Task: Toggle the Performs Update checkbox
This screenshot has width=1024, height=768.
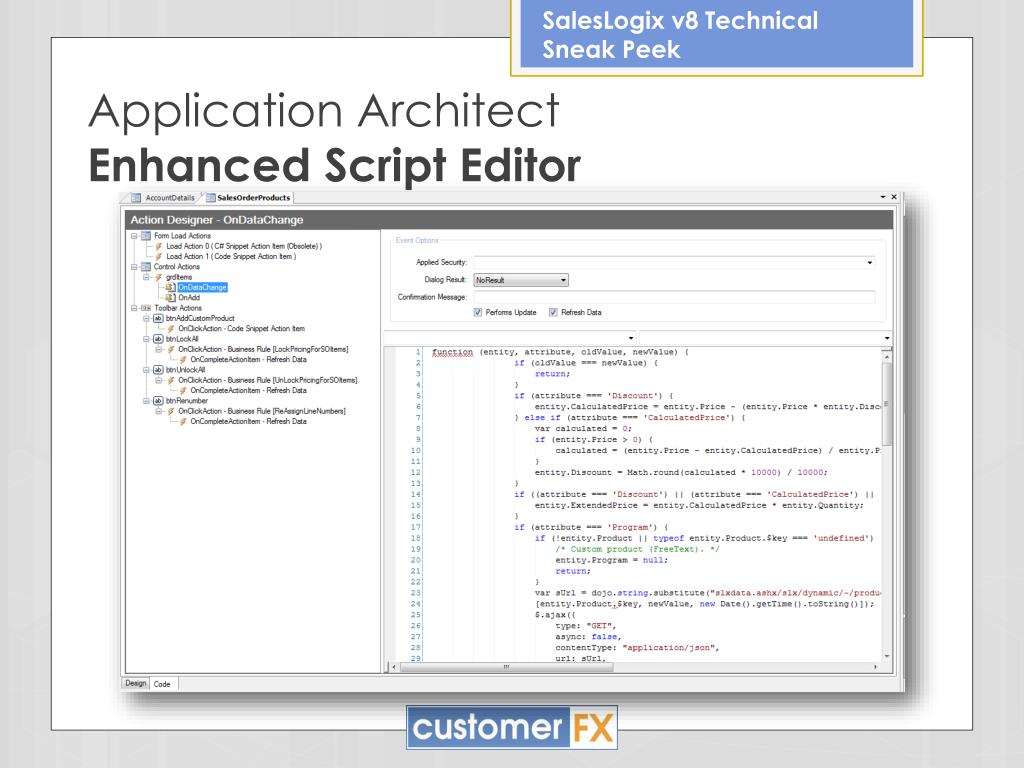Action: (x=478, y=312)
